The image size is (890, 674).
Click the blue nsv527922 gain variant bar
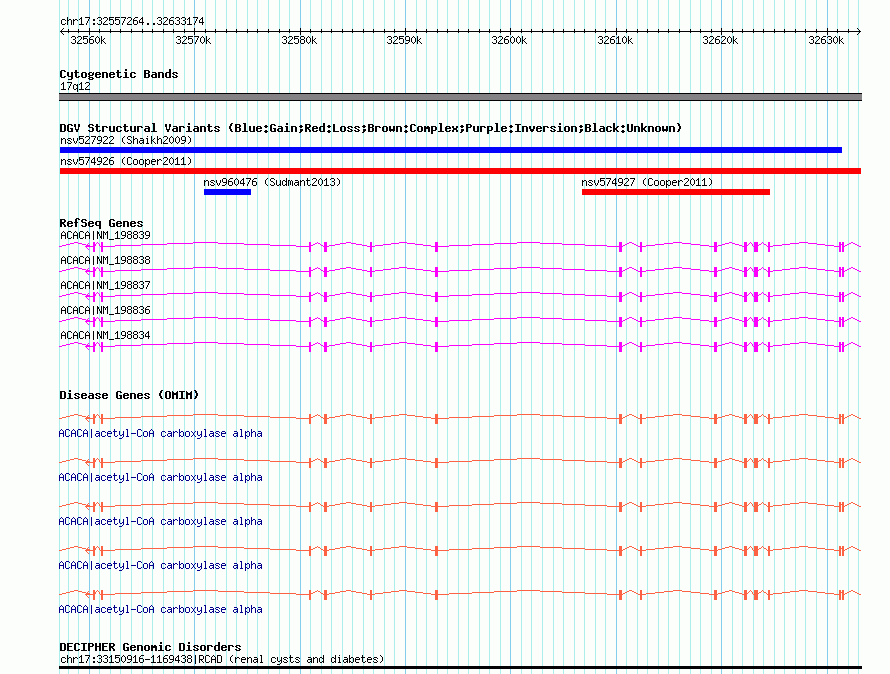click(451, 150)
